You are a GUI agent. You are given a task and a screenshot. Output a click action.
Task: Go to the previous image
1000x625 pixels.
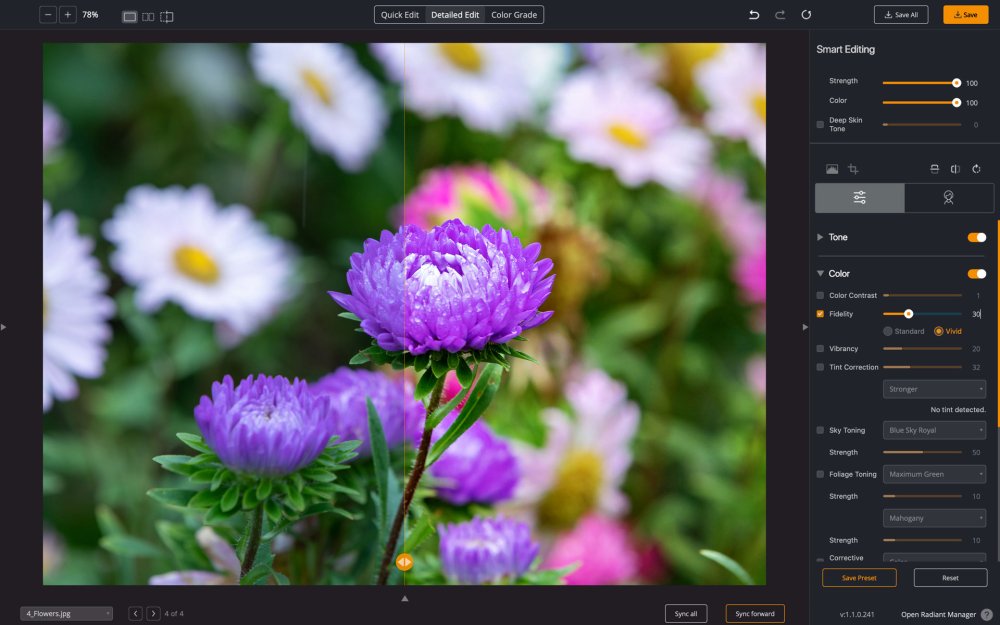click(x=135, y=614)
